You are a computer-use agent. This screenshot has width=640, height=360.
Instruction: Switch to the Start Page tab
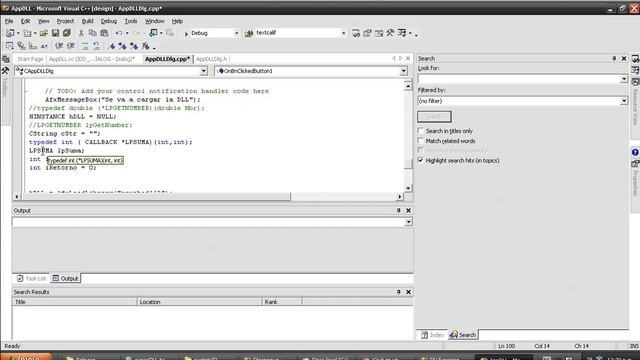[30, 59]
